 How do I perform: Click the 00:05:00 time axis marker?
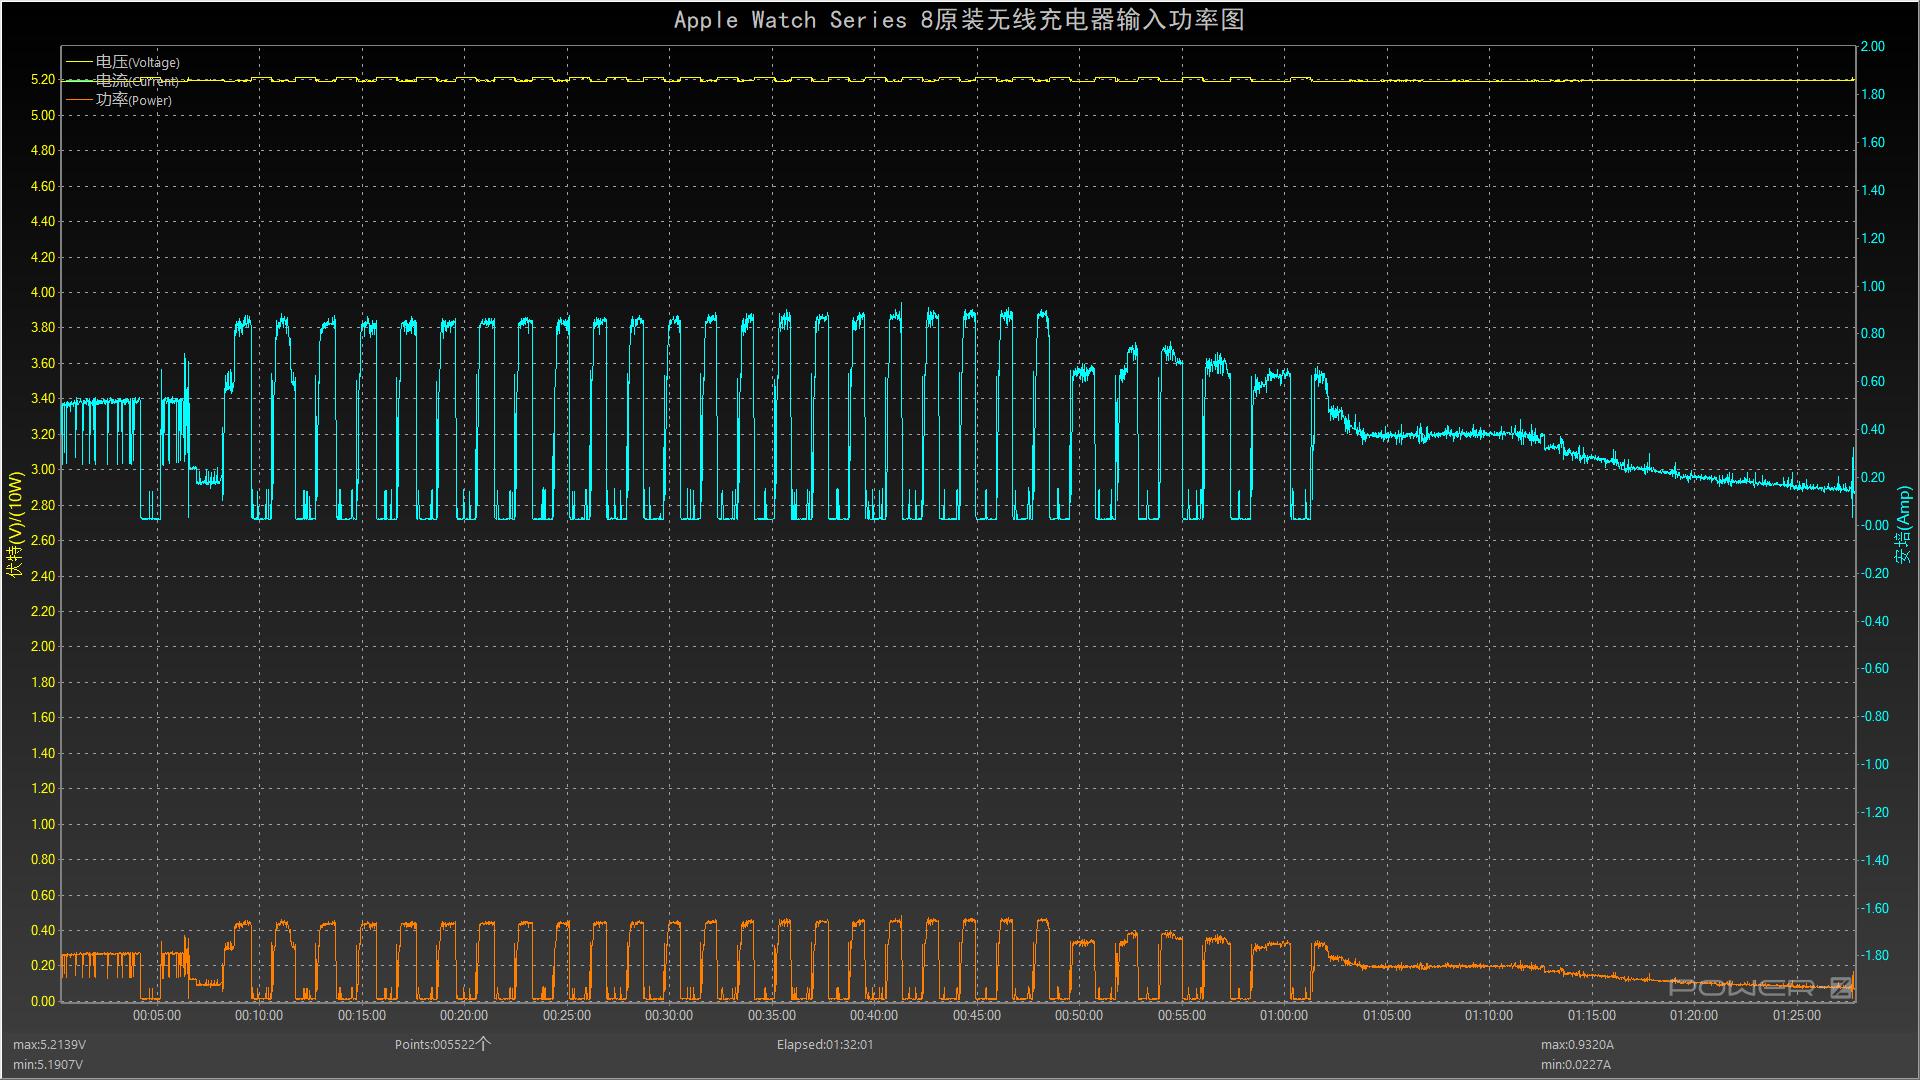pos(157,1015)
